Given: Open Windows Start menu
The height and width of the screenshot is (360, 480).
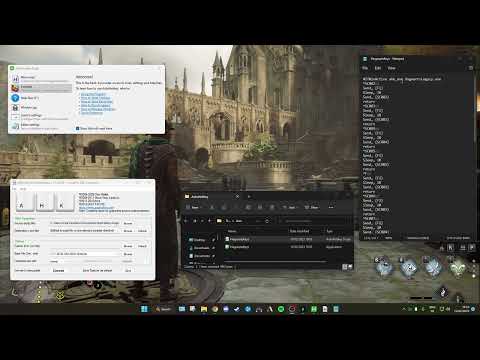Looking at the screenshot, I should pyautogui.click(x=144, y=309).
